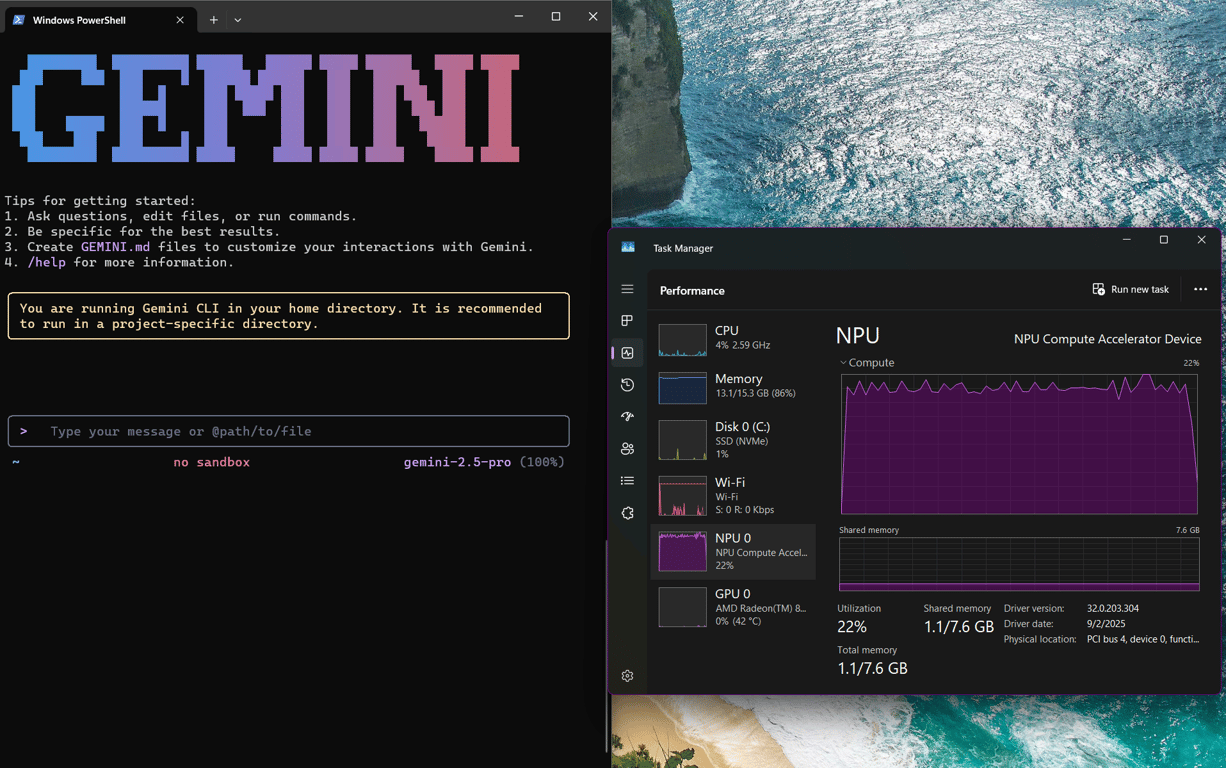
Task: Open Task Manager settings gear
Action: click(x=627, y=675)
